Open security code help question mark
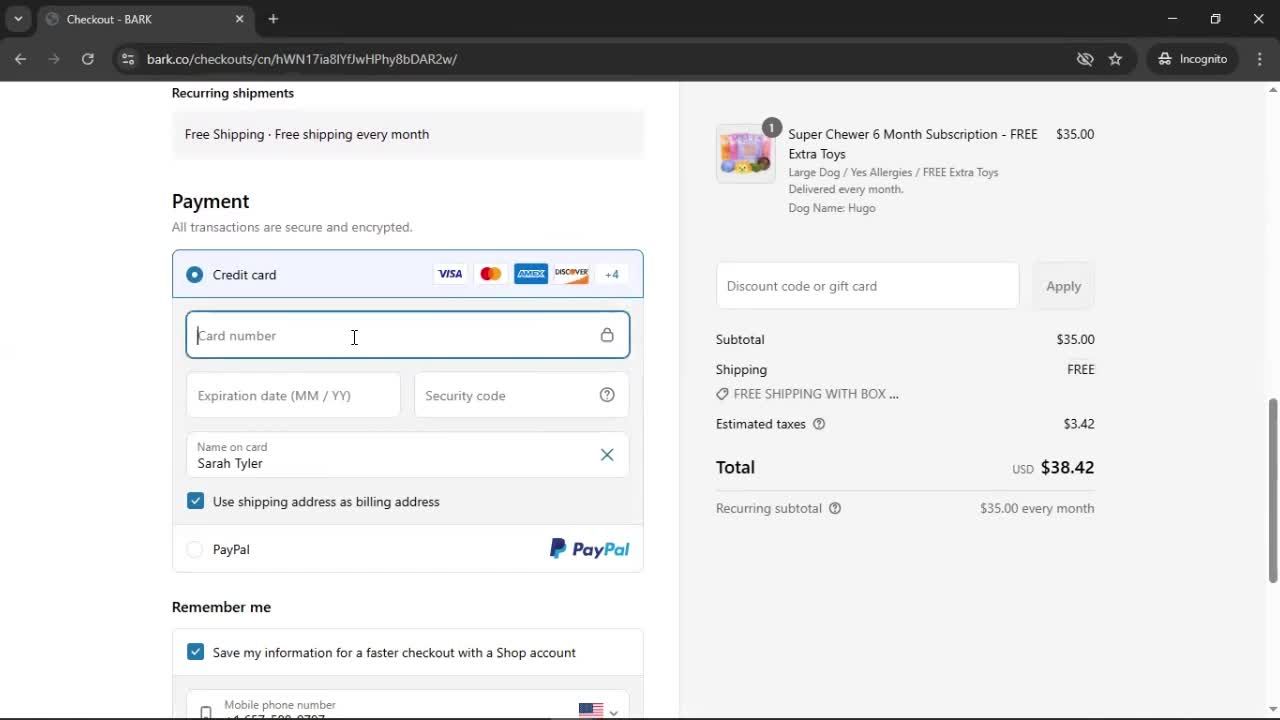1280x720 pixels. click(607, 395)
